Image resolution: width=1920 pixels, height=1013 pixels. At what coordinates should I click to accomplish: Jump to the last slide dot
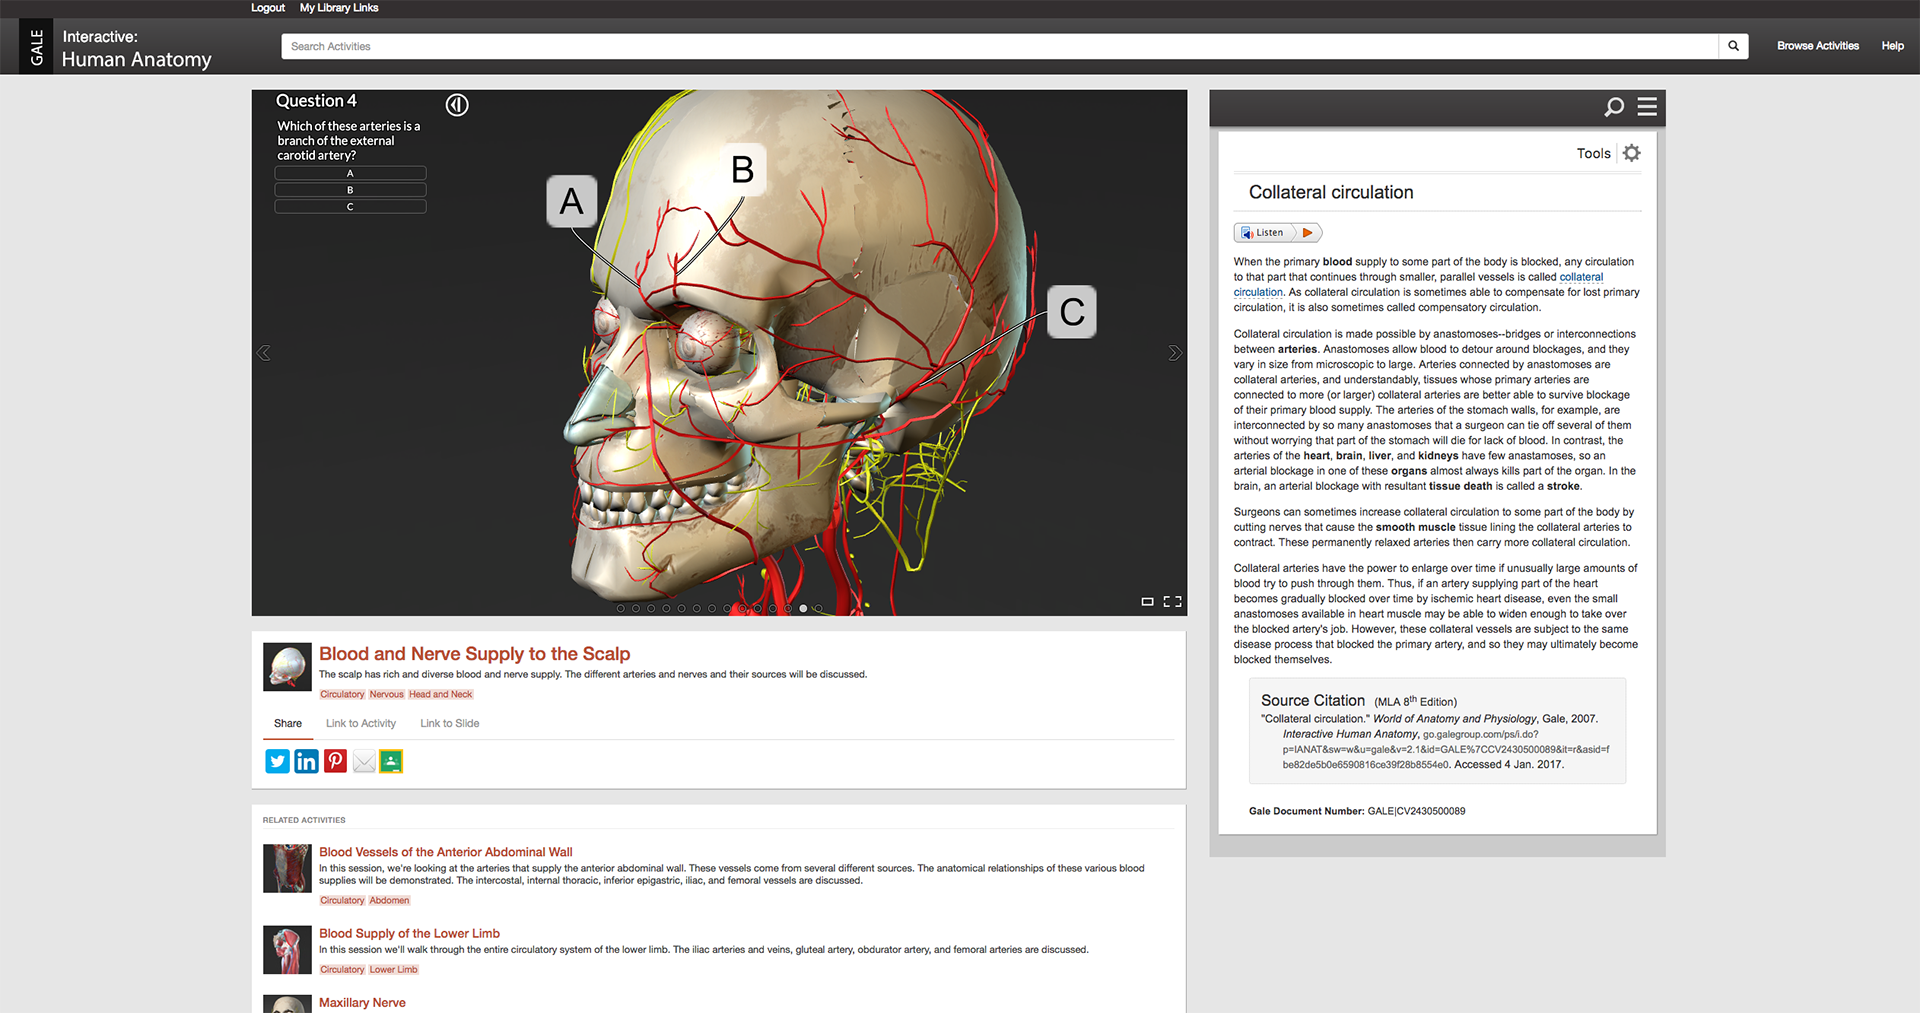click(x=818, y=608)
